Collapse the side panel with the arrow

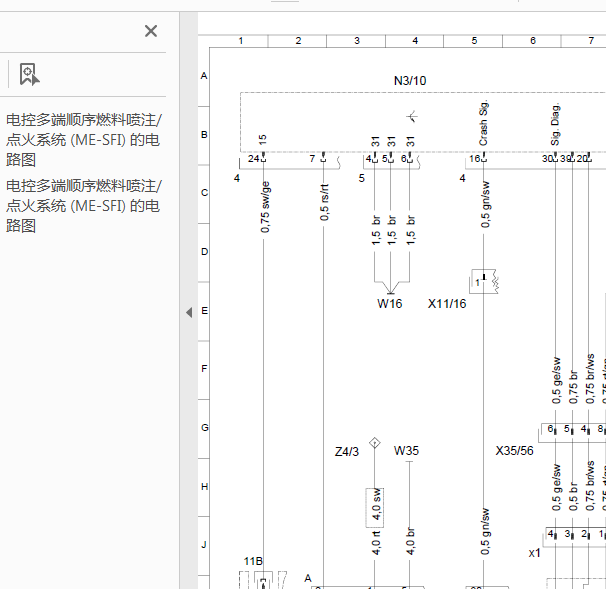[x=189, y=312]
